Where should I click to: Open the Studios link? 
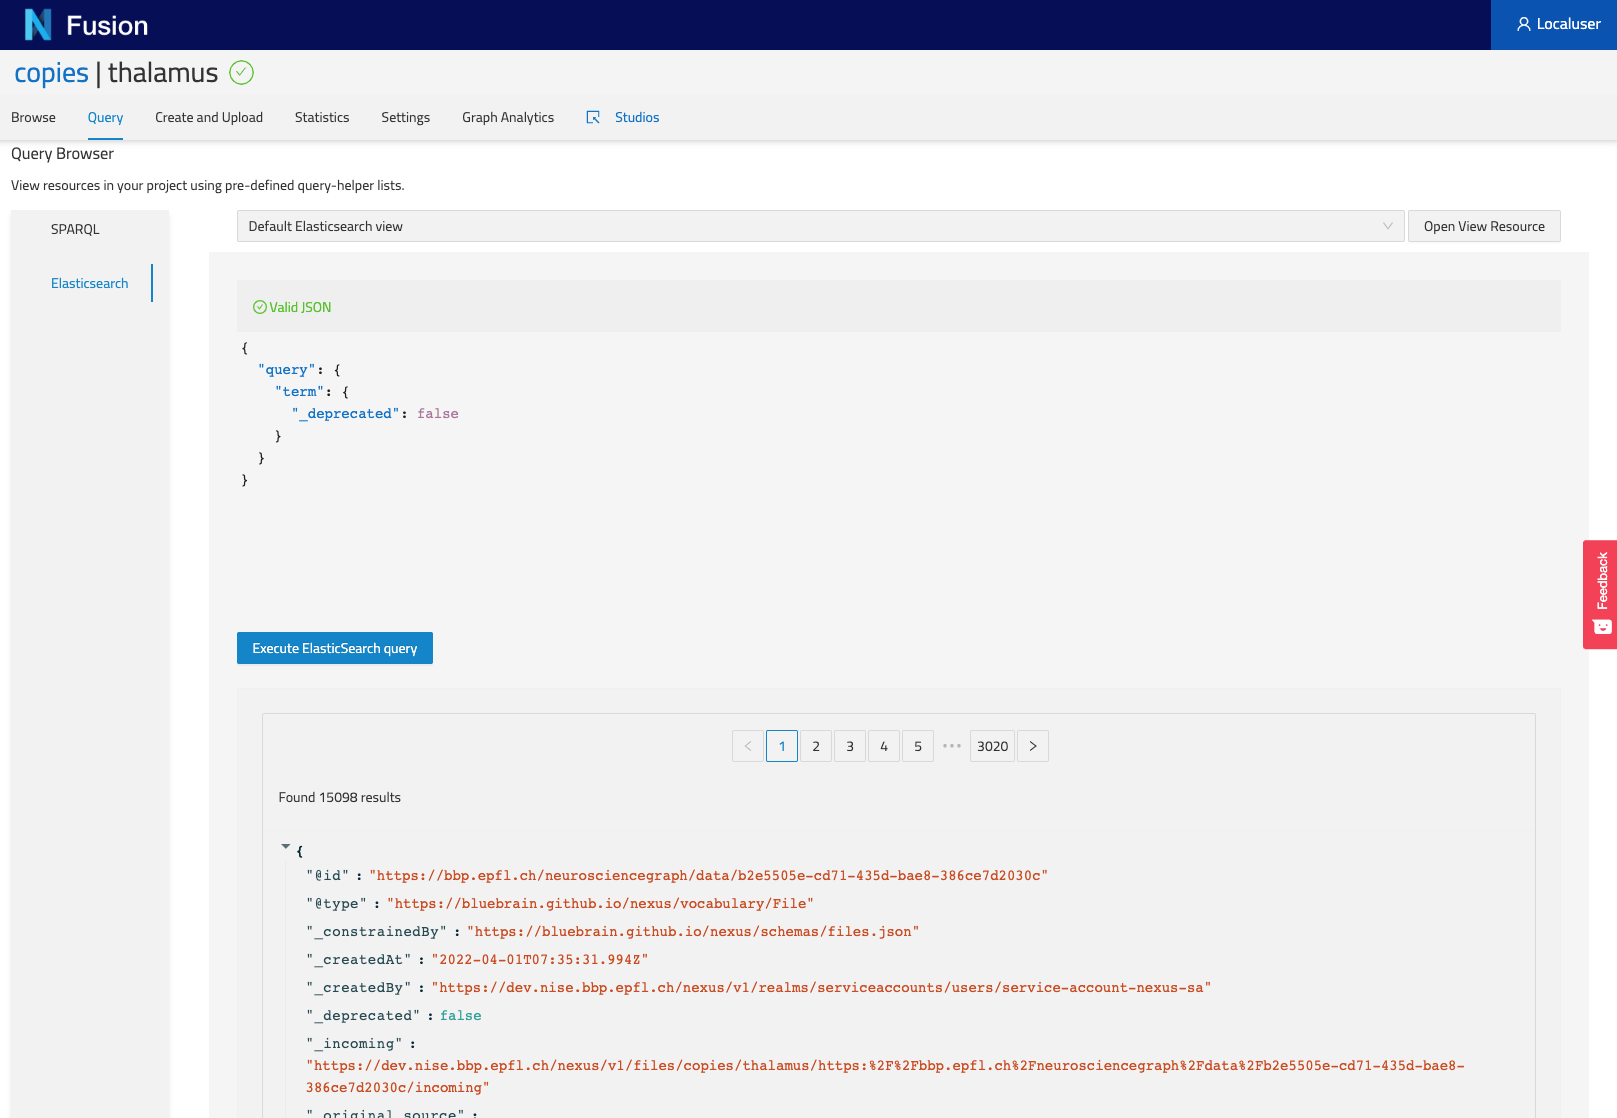point(637,117)
